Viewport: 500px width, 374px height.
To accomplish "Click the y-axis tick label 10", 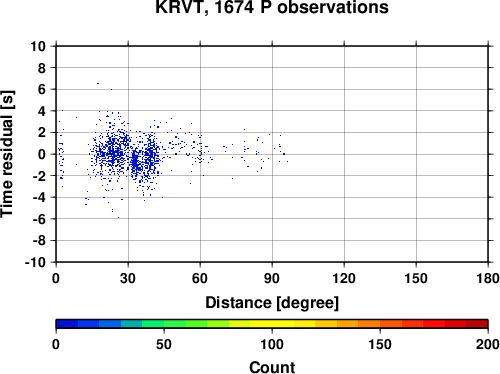I will click(x=38, y=46).
